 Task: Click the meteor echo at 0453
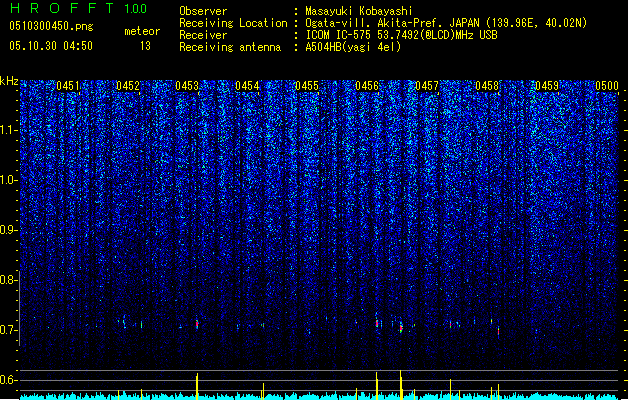pos(197,324)
